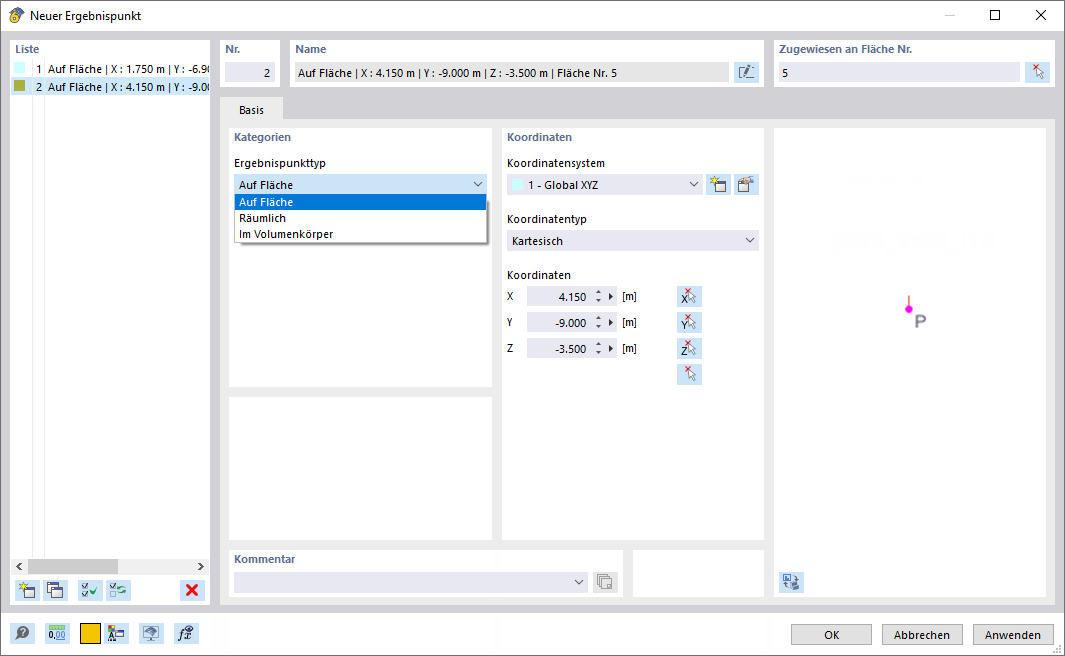Increase Y coordinate with spinner
Viewport: 1065px width, 656px height.
(598, 318)
